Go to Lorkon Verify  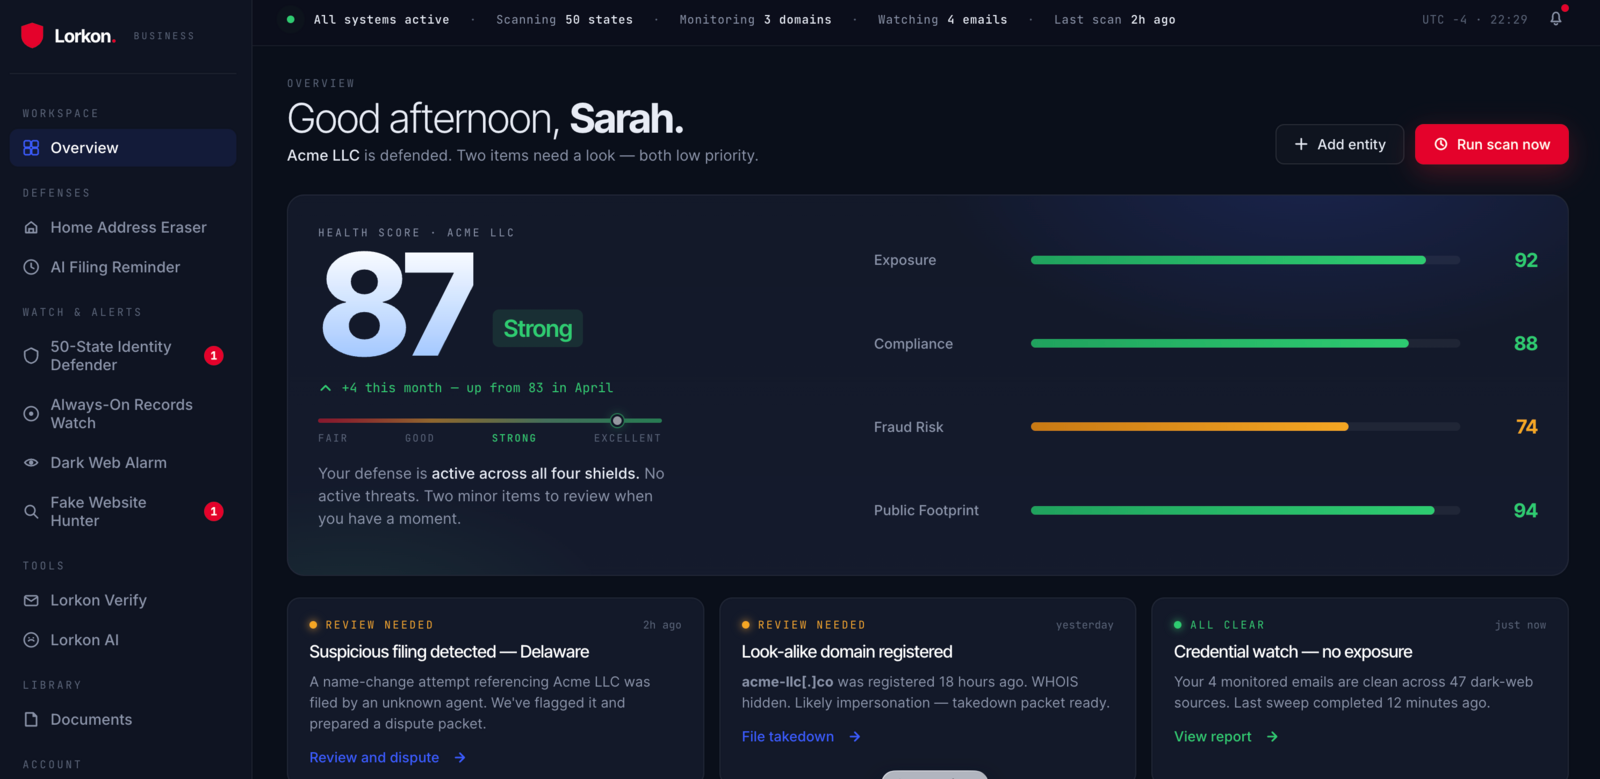123,600
